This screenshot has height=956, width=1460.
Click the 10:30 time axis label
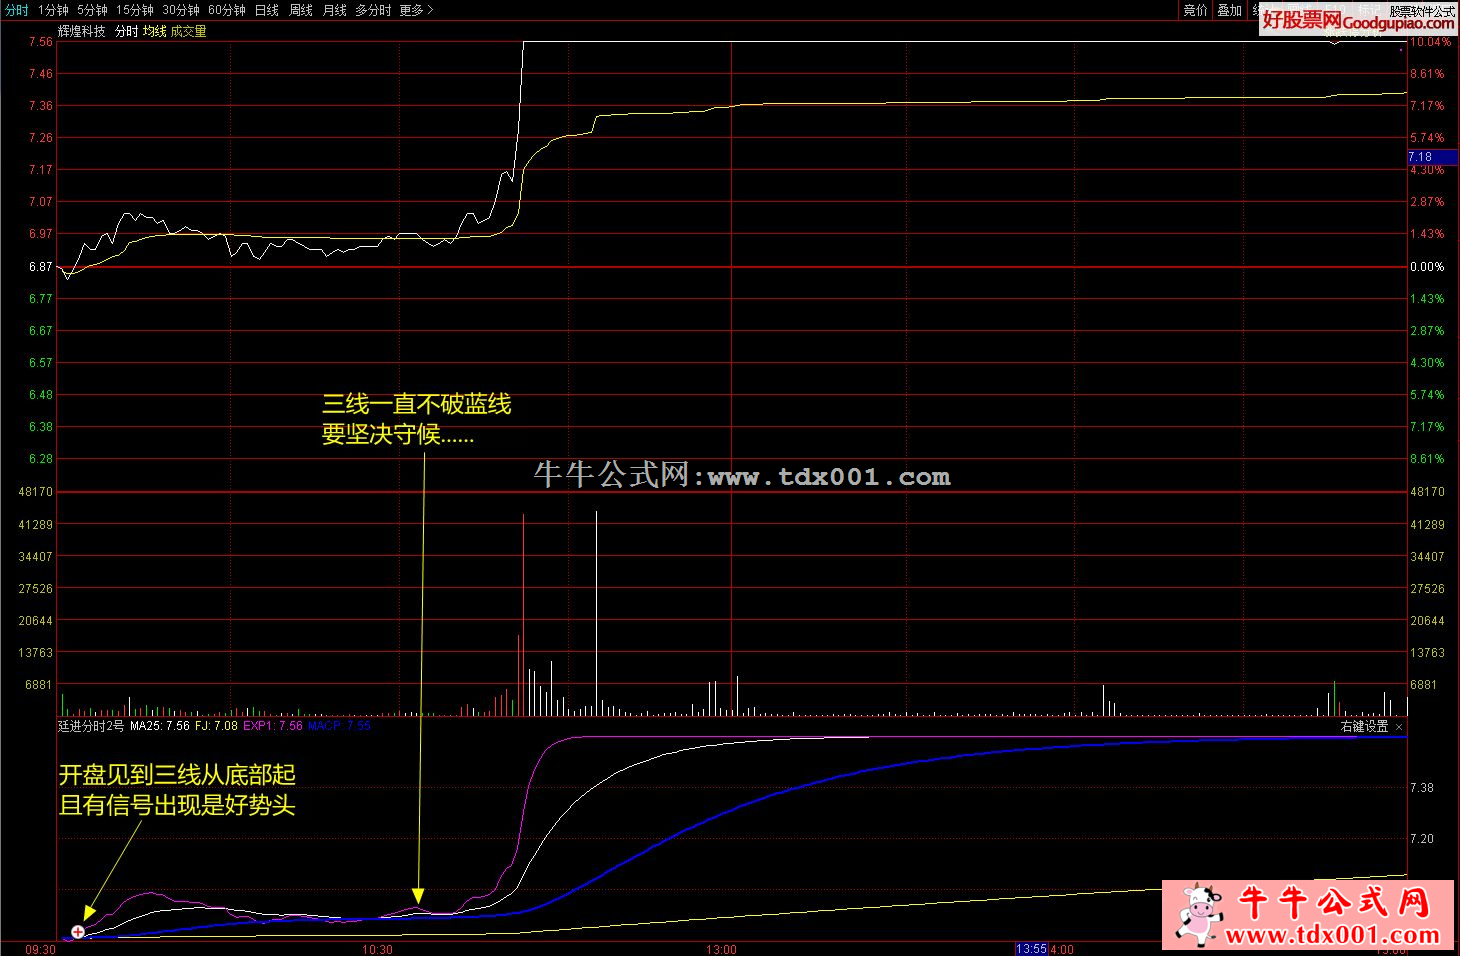pyautogui.click(x=377, y=949)
